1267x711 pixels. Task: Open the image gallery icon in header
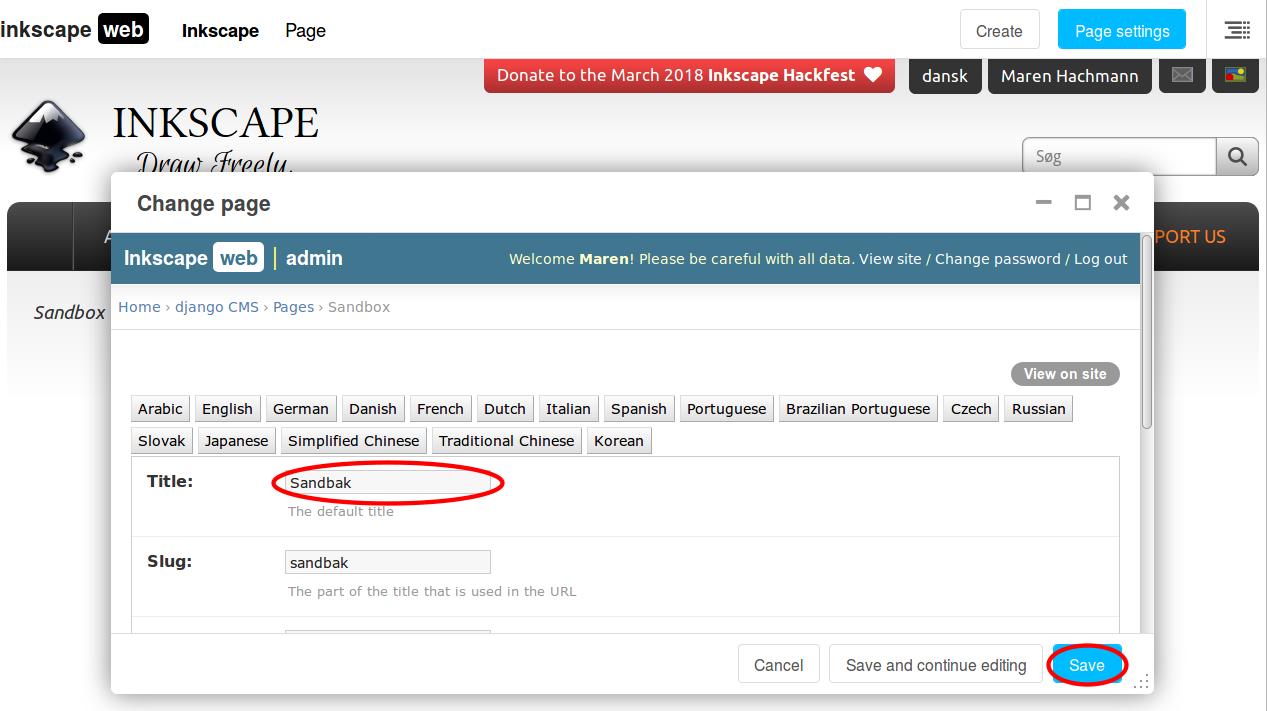pyautogui.click(x=1235, y=75)
